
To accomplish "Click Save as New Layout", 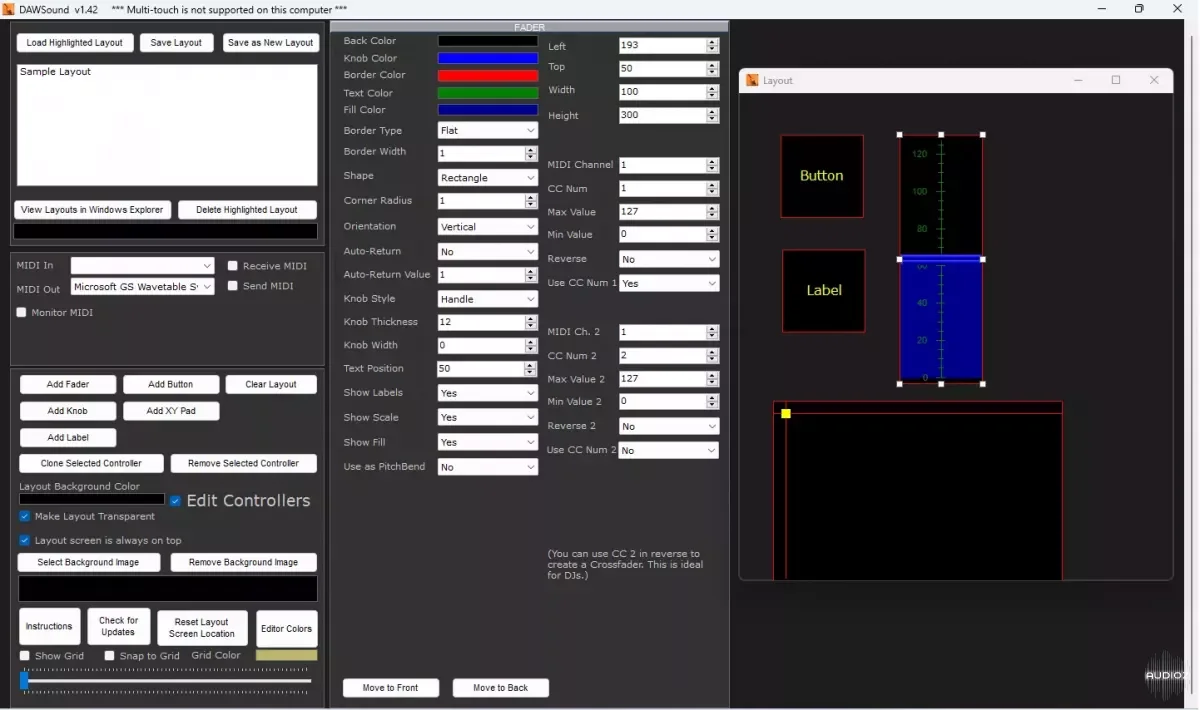I will coord(270,43).
